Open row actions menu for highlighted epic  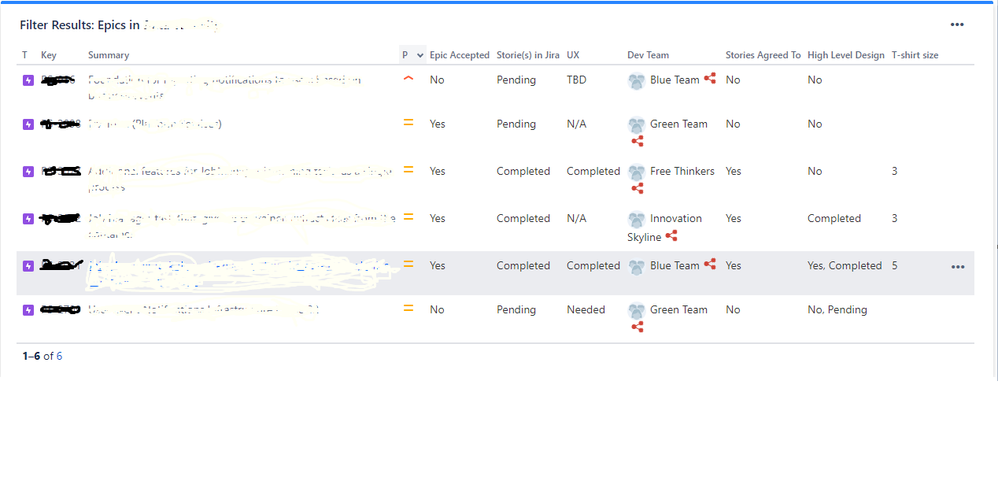pos(957,267)
